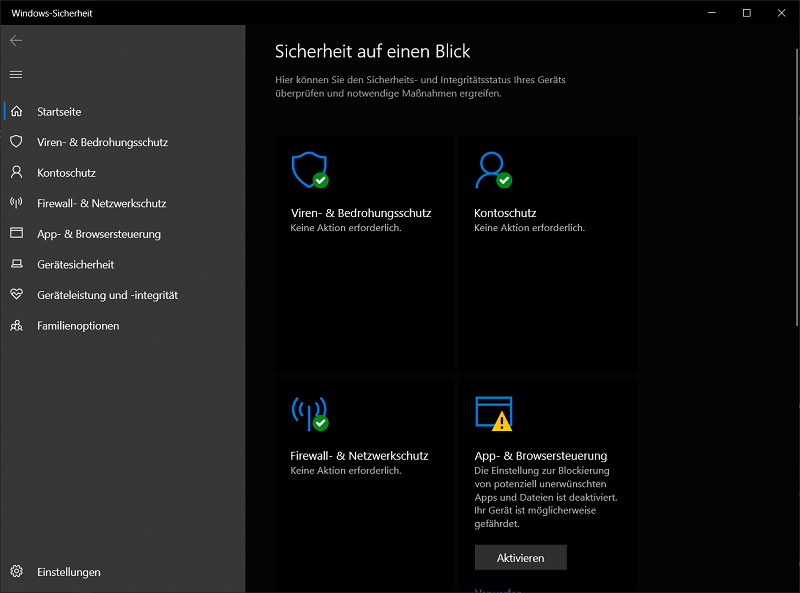The width and height of the screenshot is (800, 593).
Task: Click the home icon beside Startseite
Action: 16,111
